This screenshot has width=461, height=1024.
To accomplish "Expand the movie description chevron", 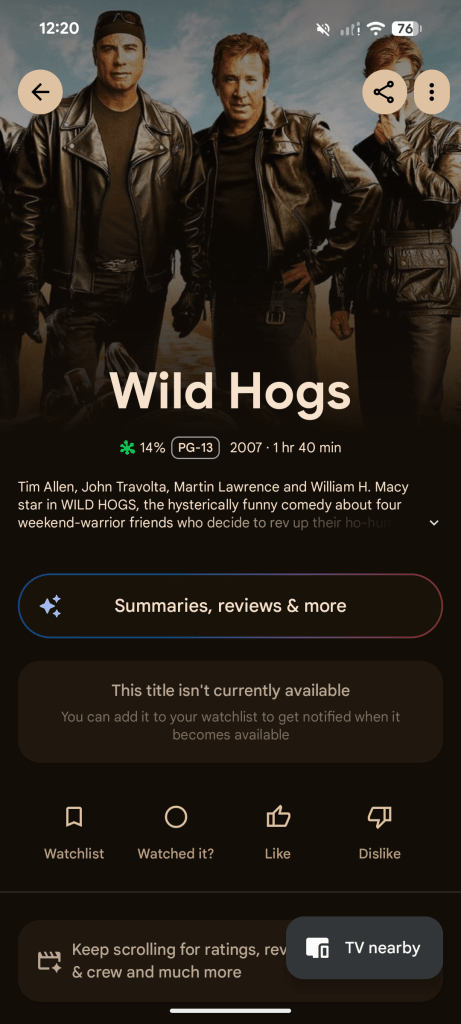I will (x=434, y=523).
